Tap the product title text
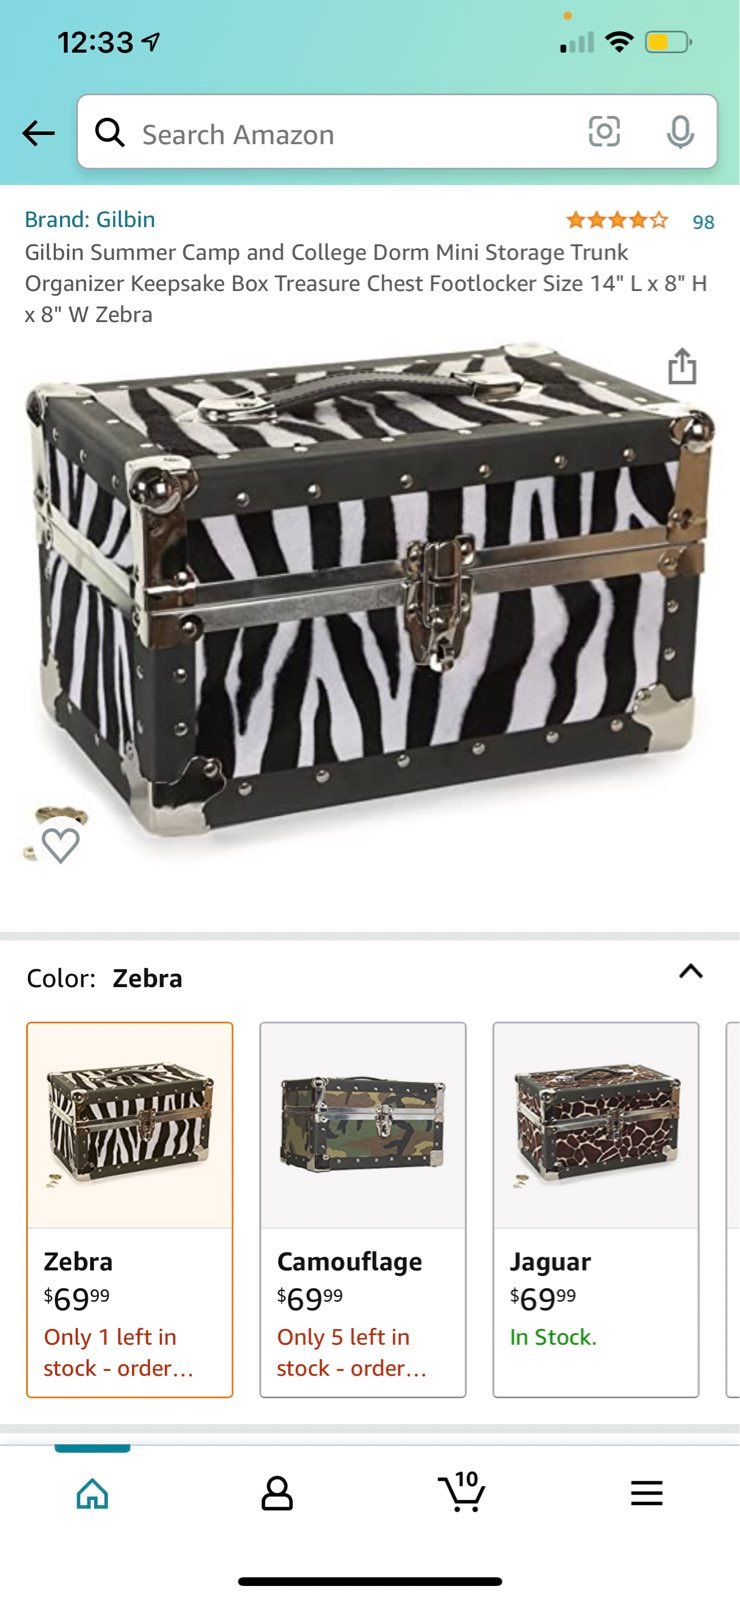The image size is (740, 1600). tap(366, 283)
